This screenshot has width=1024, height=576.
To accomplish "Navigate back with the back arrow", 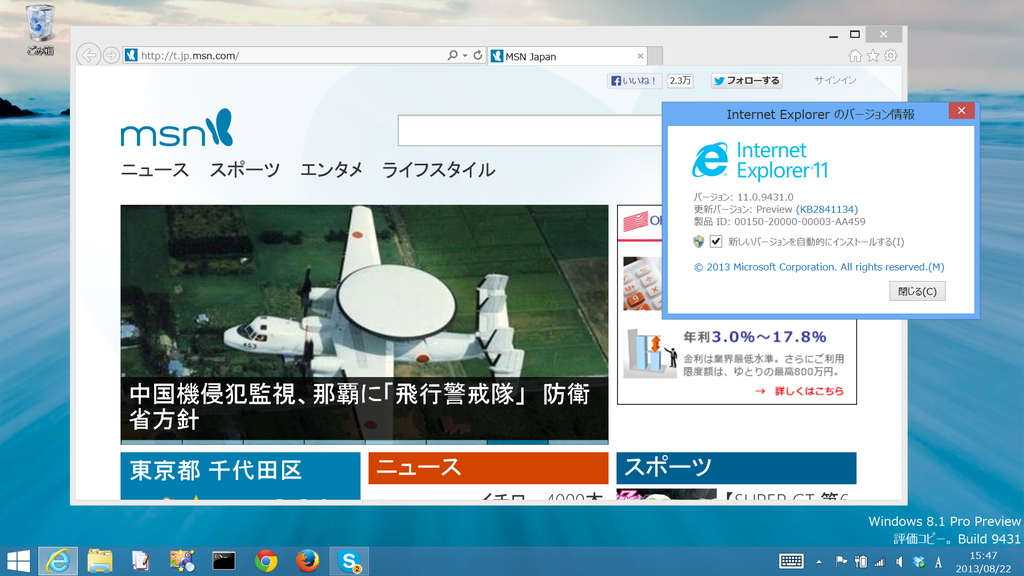I will [x=88, y=55].
